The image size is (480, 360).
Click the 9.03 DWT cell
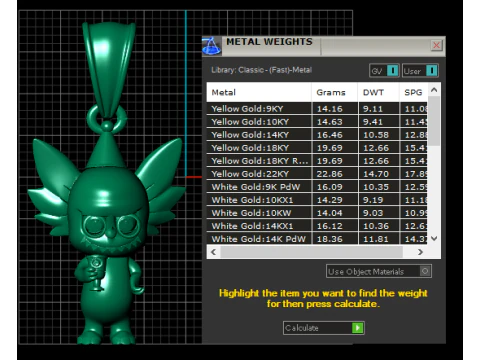pos(379,213)
